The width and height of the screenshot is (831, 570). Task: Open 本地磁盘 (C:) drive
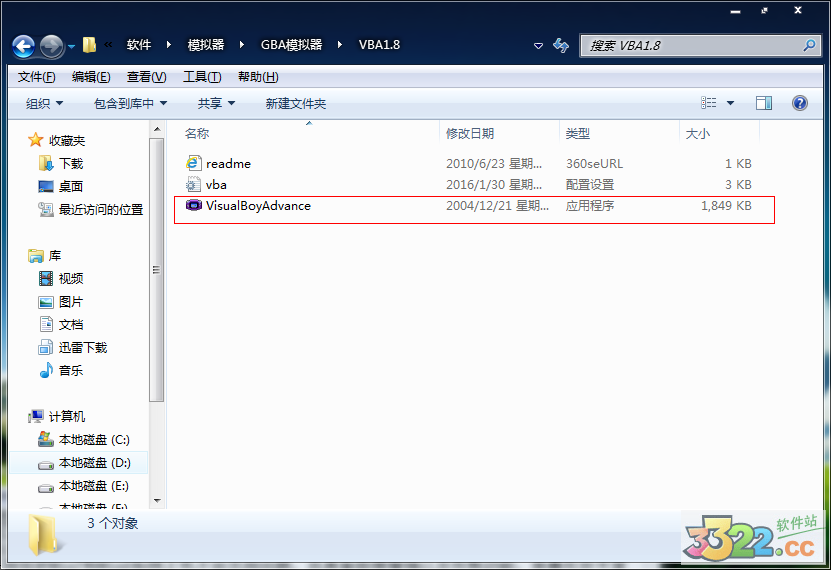[x=94, y=440]
